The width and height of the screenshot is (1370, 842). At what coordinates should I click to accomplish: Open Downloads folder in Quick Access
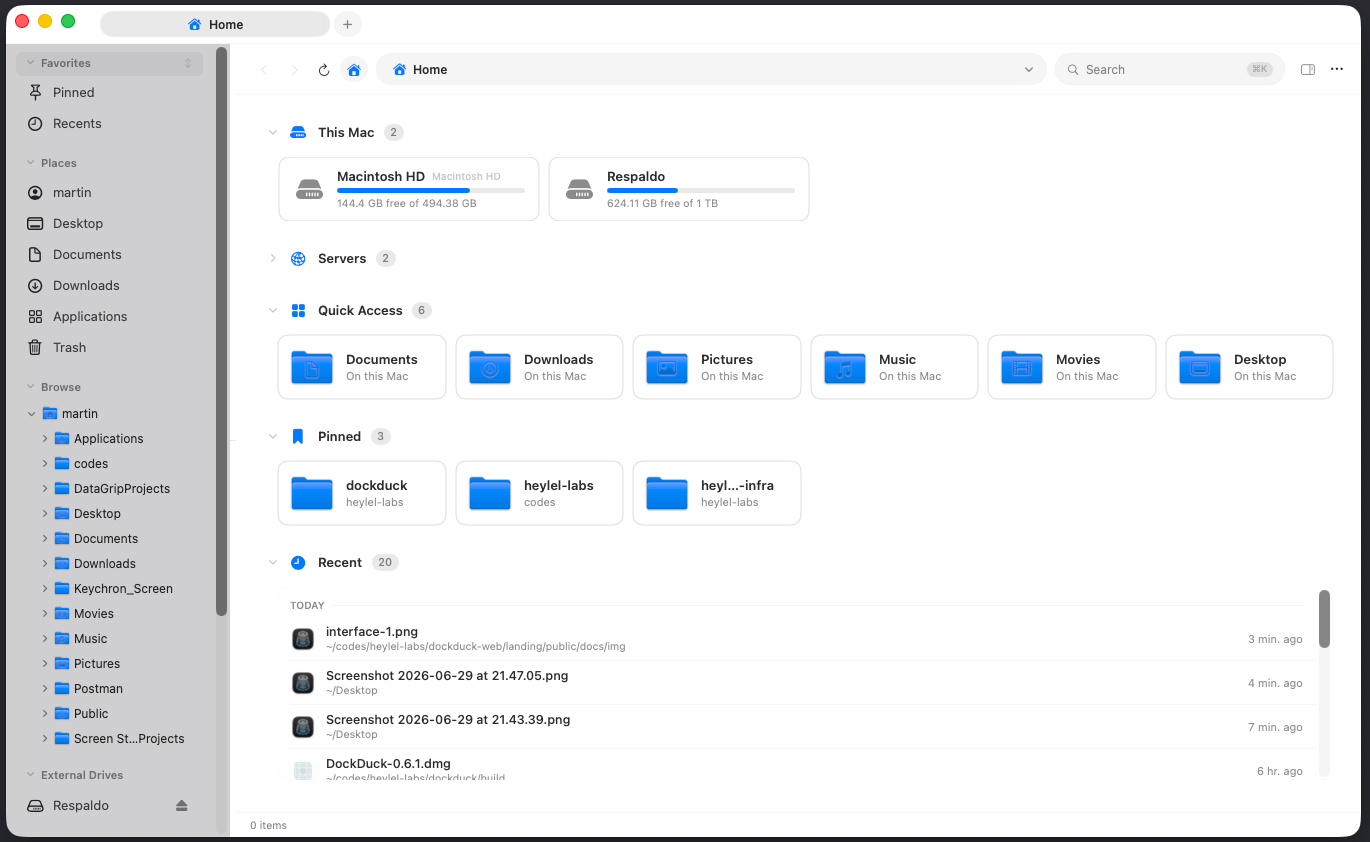539,367
